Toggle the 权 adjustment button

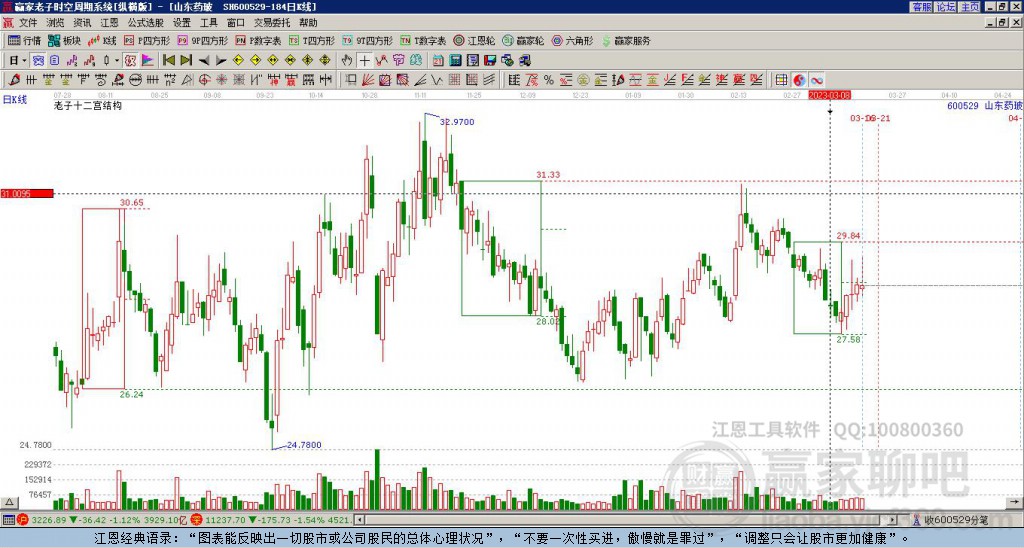(130, 61)
